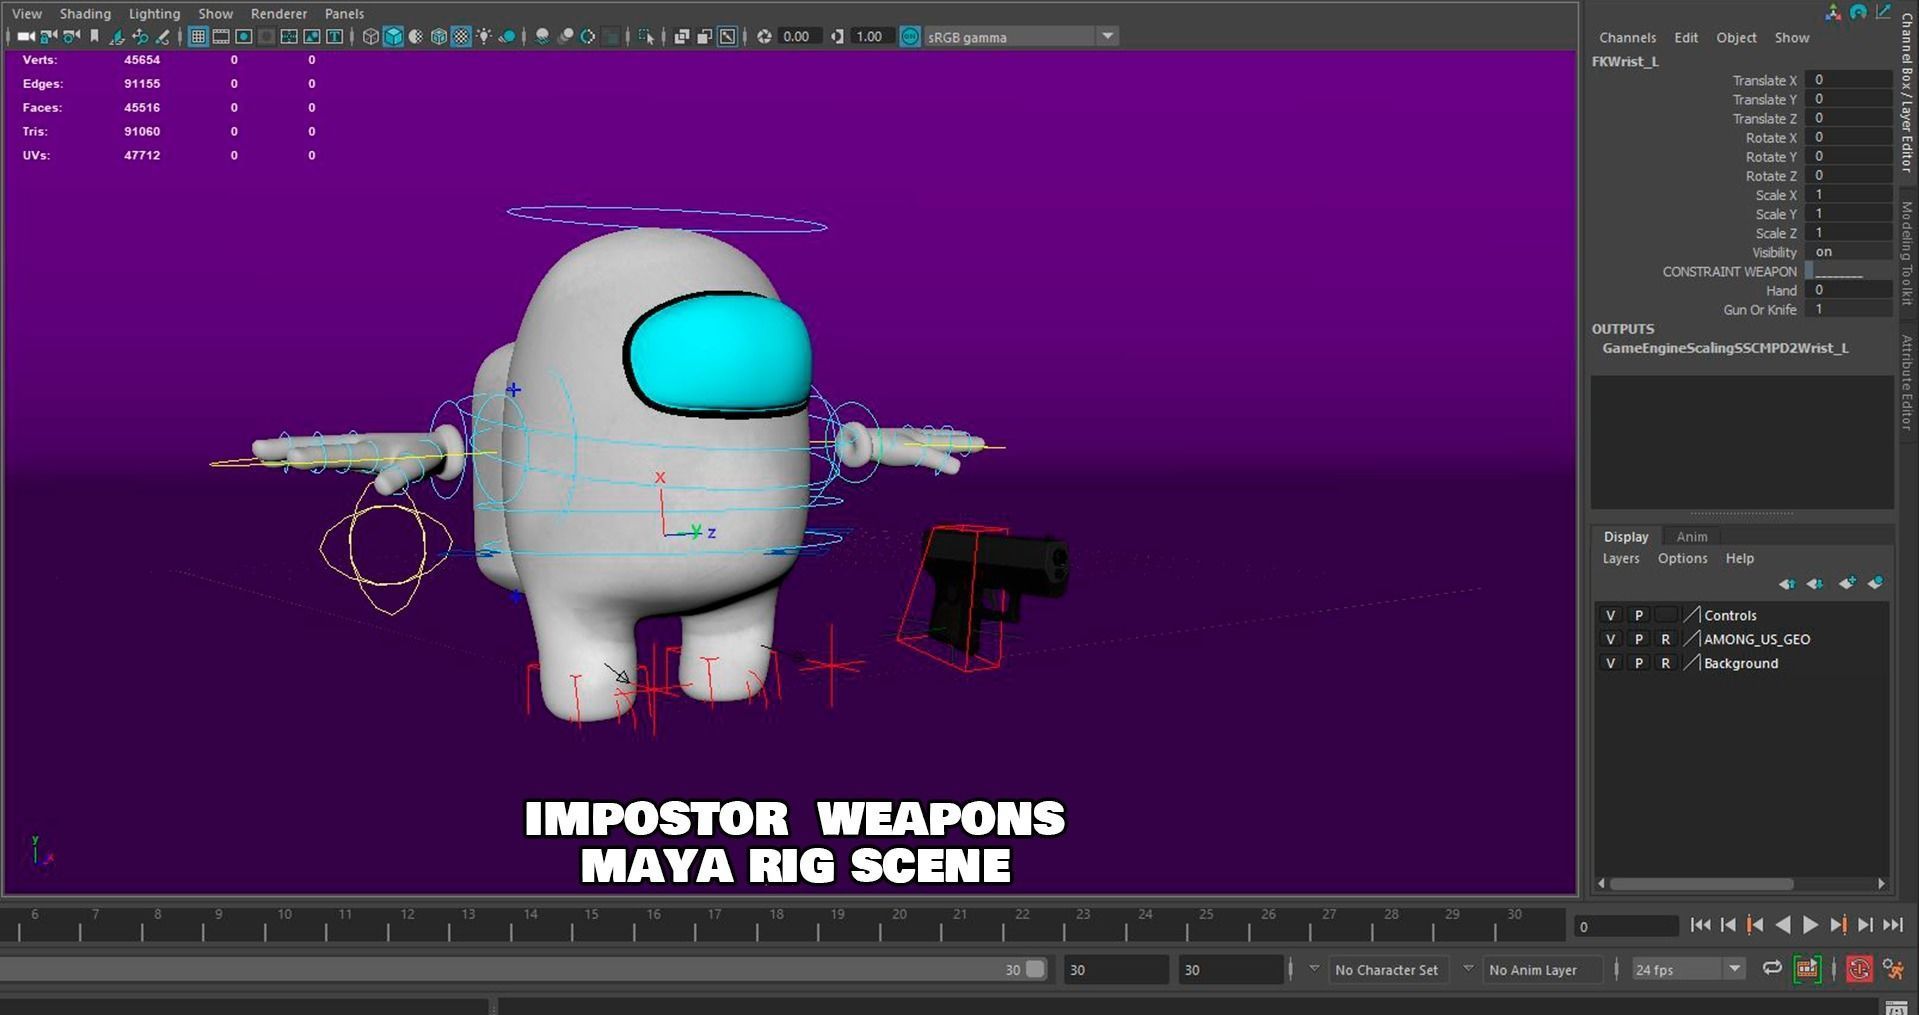Enable the Snap to Grid icon
This screenshot has width=1919, height=1015.
pyautogui.click(x=198, y=36)
